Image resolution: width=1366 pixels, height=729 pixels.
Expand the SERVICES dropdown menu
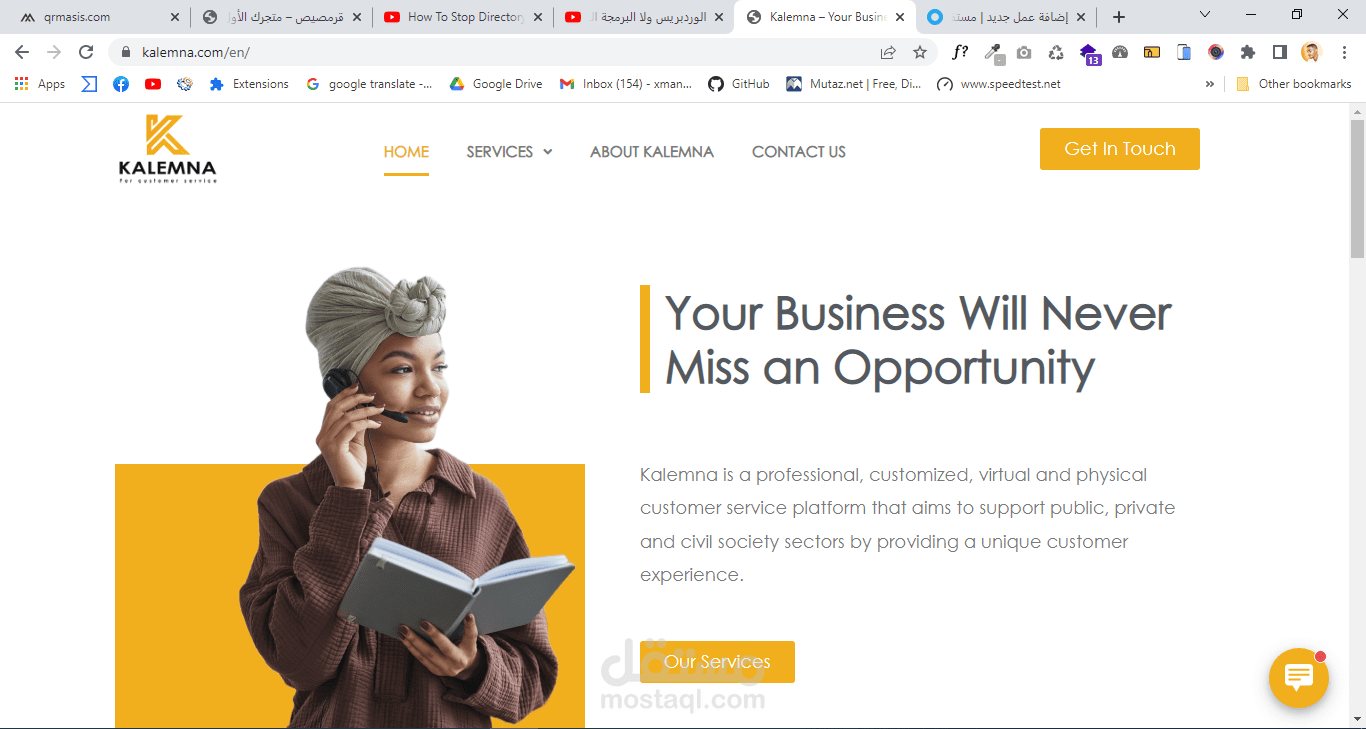click(509, 152)
